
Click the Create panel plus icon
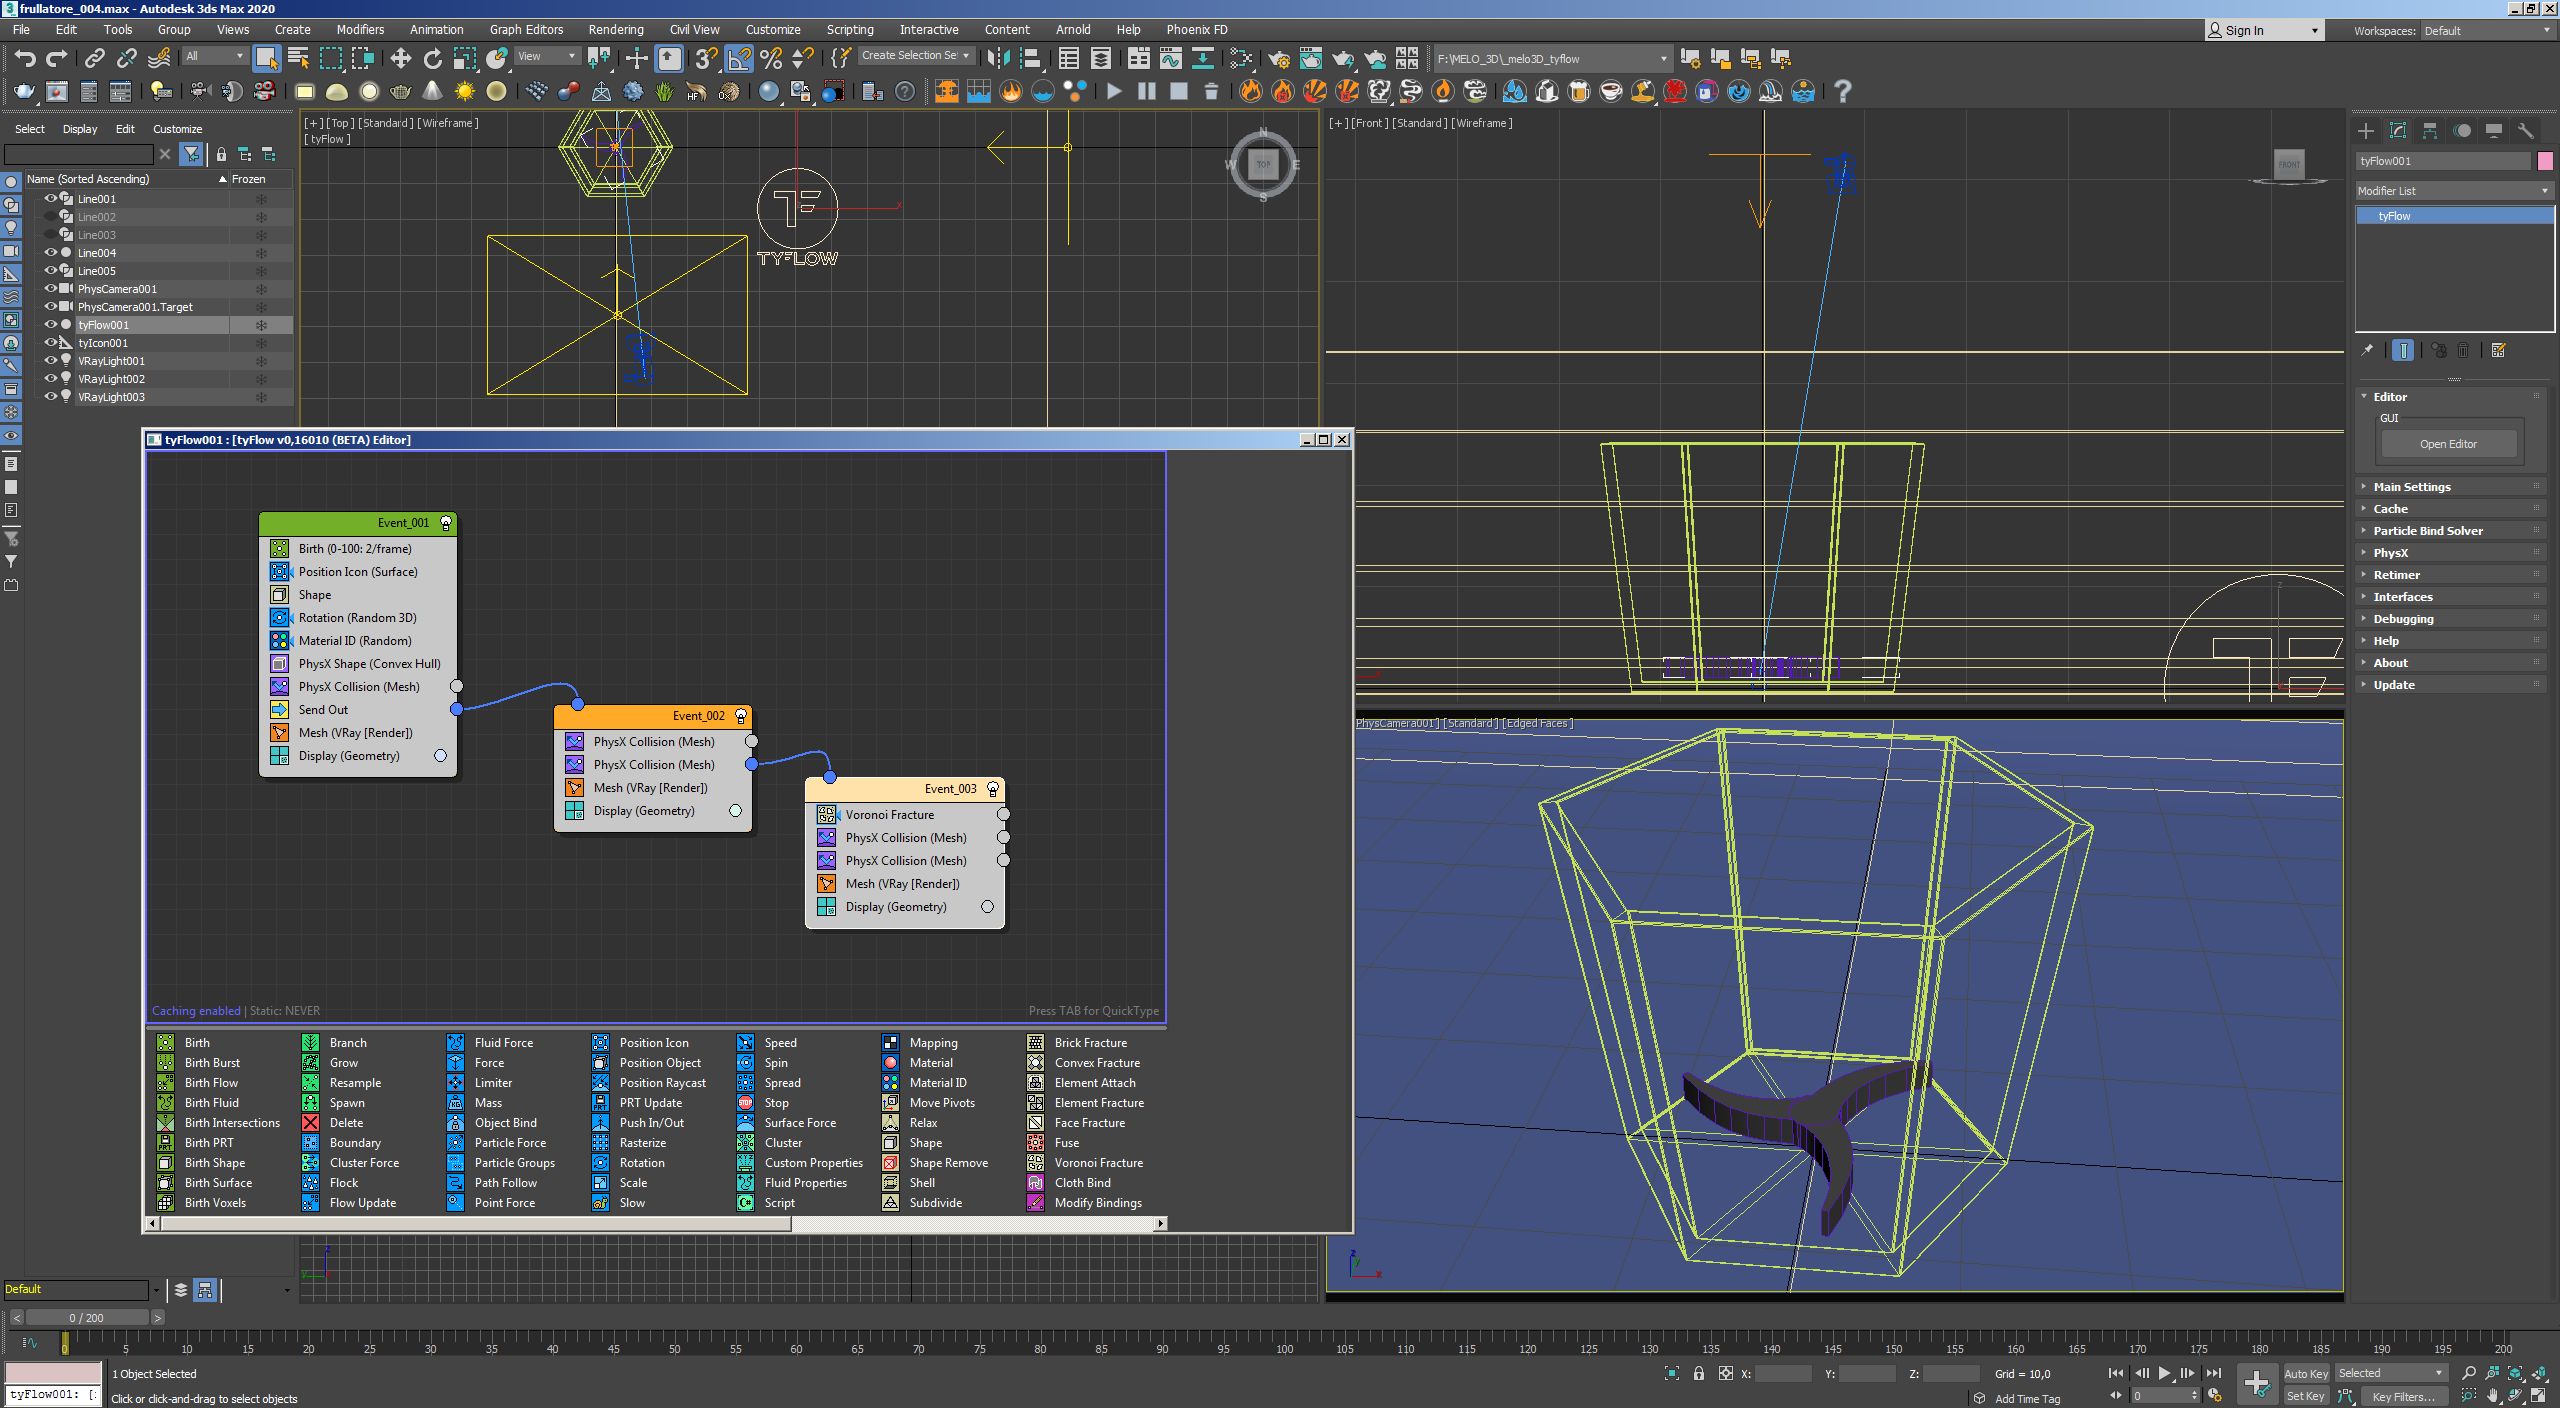pyautogui.click(x=2366, y=131)
